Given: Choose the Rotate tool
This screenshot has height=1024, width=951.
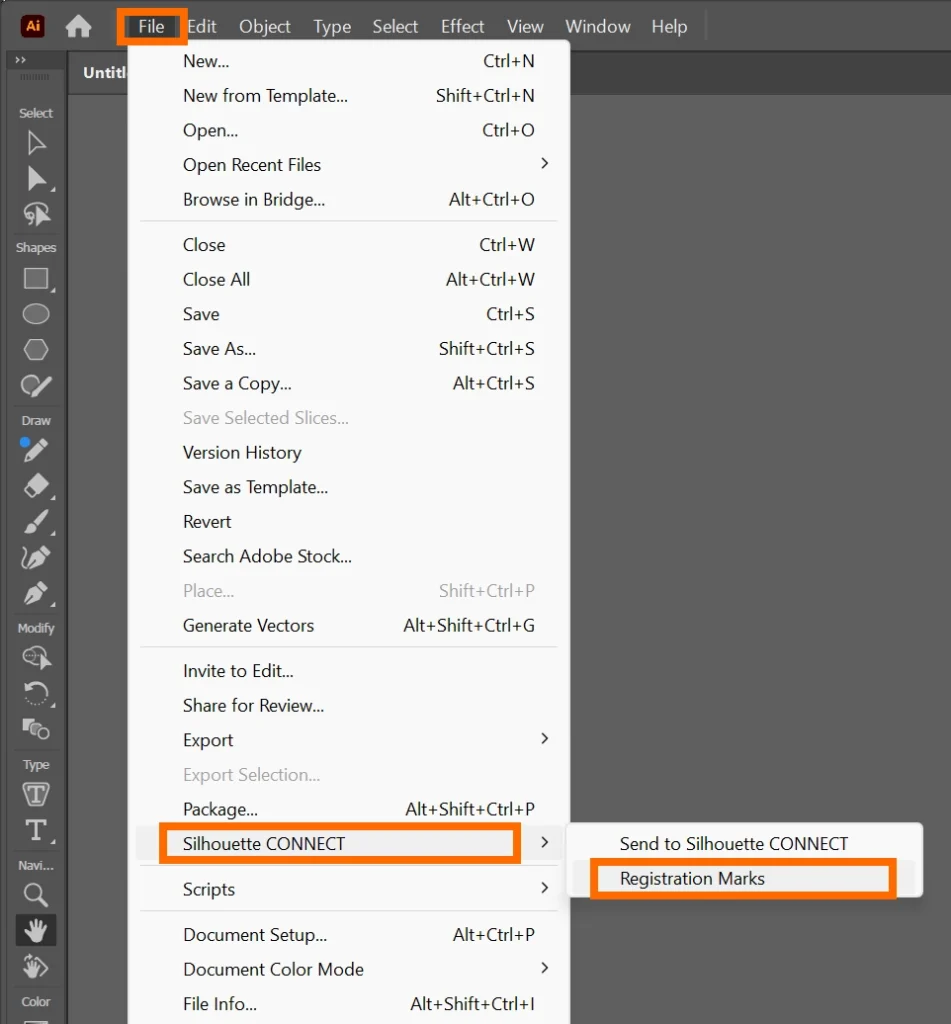Looking at the screenshot, I should click(36, 692).
